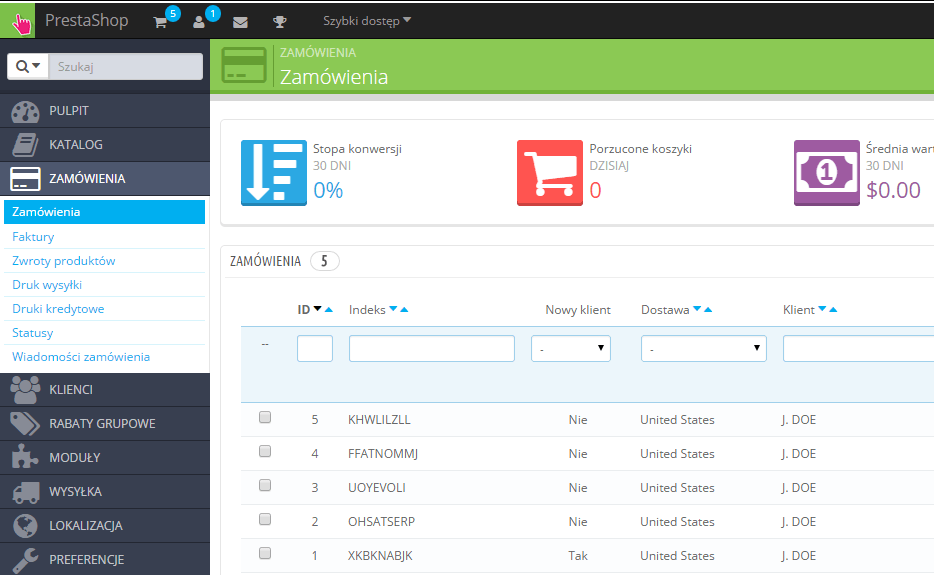Click the envelope messages icon
This screenshot has height=575, width=934.
(240, 22)
